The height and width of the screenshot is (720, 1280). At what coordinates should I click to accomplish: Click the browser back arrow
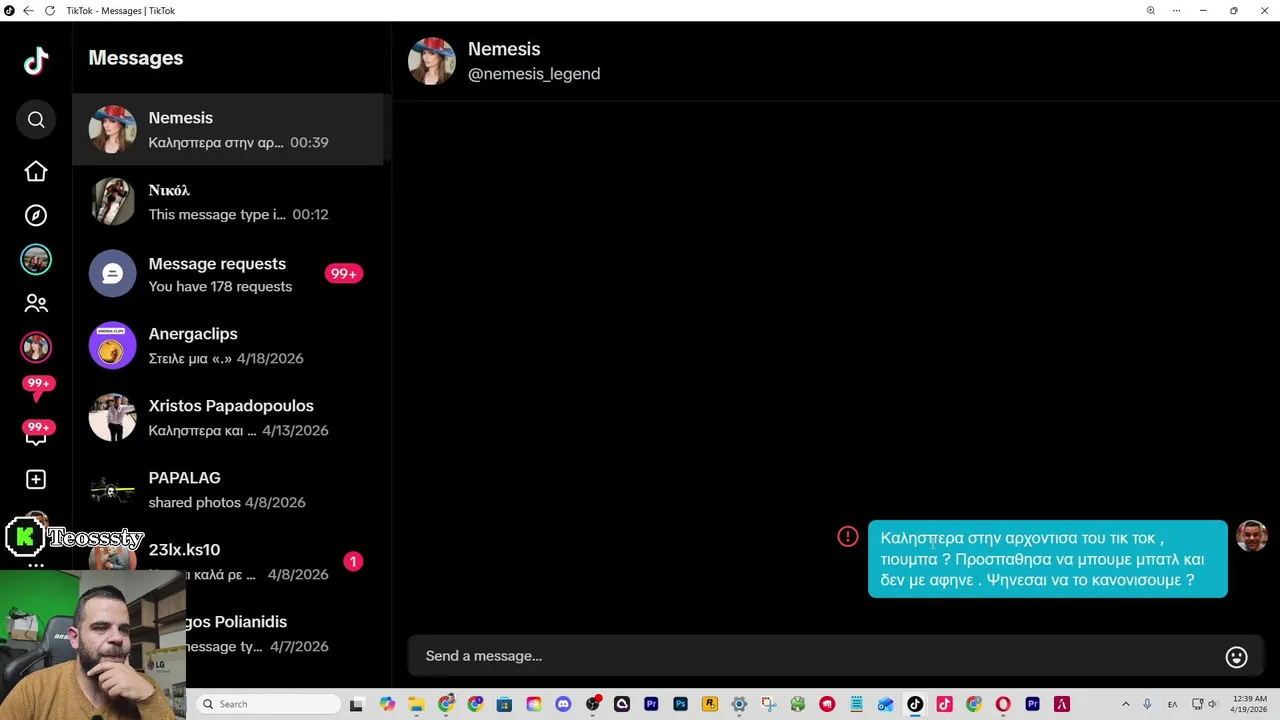coord(28,10)
